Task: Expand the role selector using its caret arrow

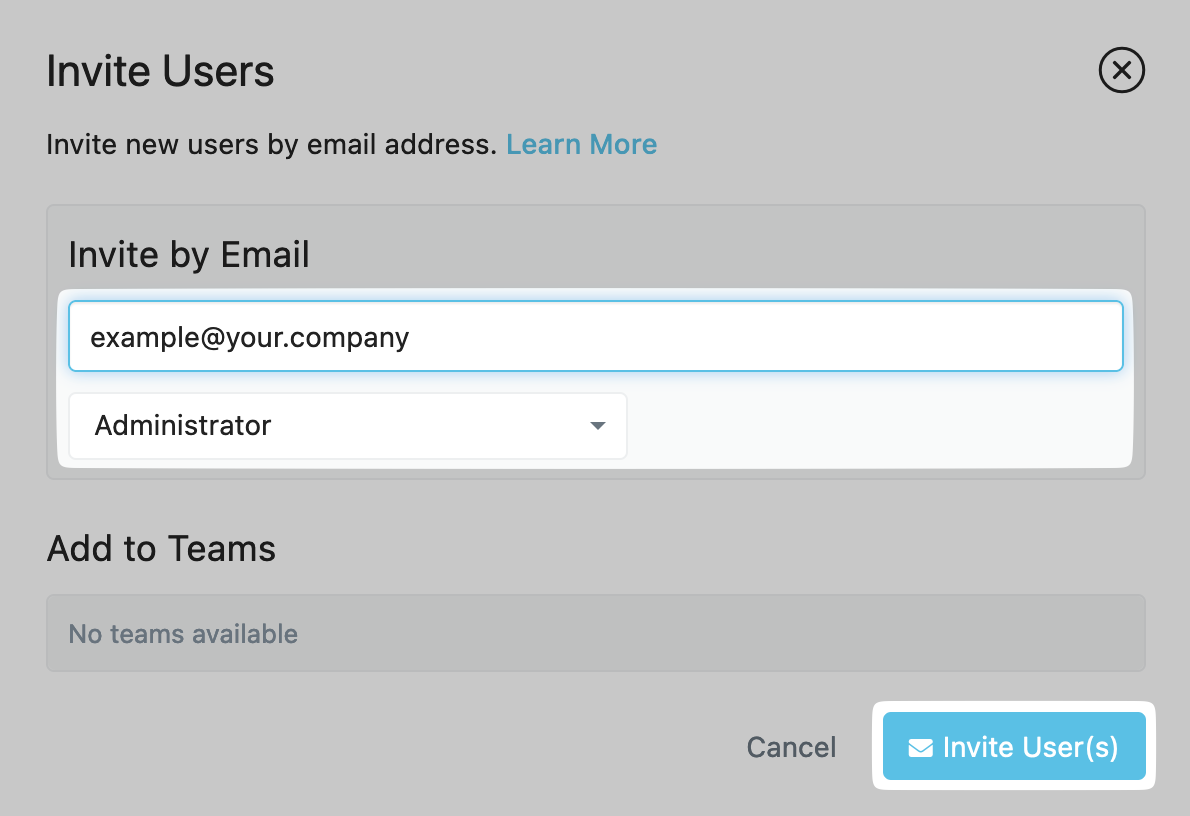Action: [x=598, y=426]
